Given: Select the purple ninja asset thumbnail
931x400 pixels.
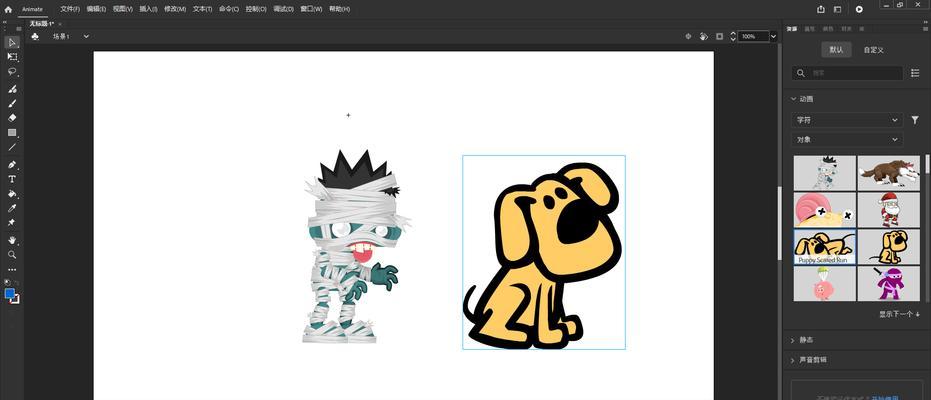Looking at the screenshot, I should (x=888, y=283).
